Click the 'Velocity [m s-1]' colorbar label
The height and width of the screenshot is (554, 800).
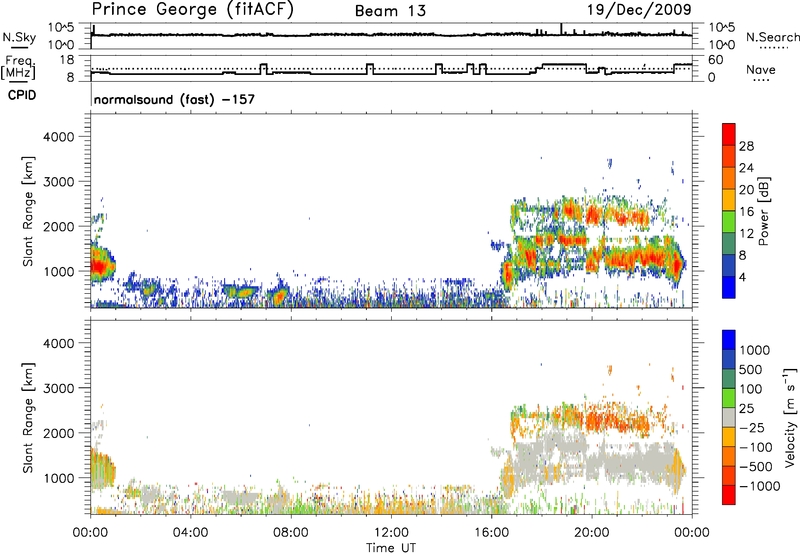pos(790,417)
